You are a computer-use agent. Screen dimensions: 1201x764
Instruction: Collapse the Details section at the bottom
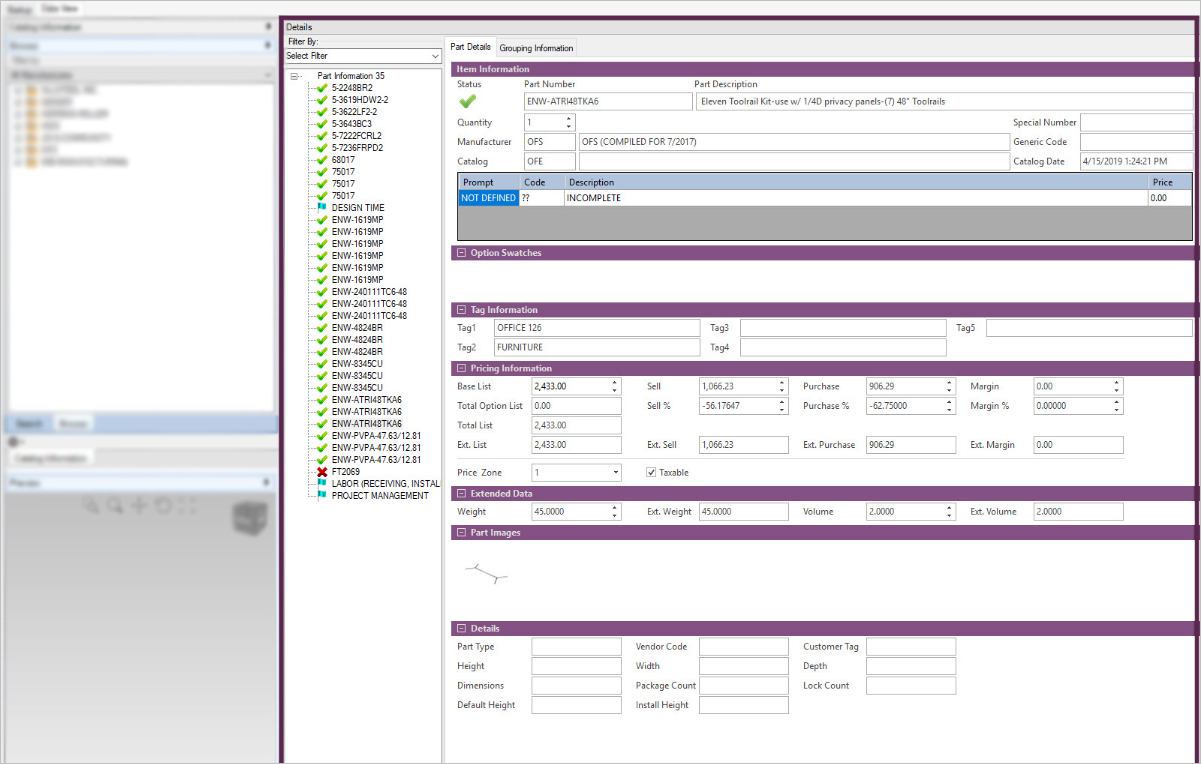tap(460, 628)
